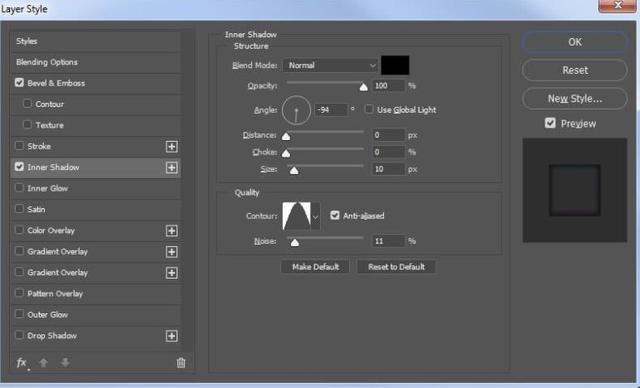Click Reset to Default button

(396, 267)
